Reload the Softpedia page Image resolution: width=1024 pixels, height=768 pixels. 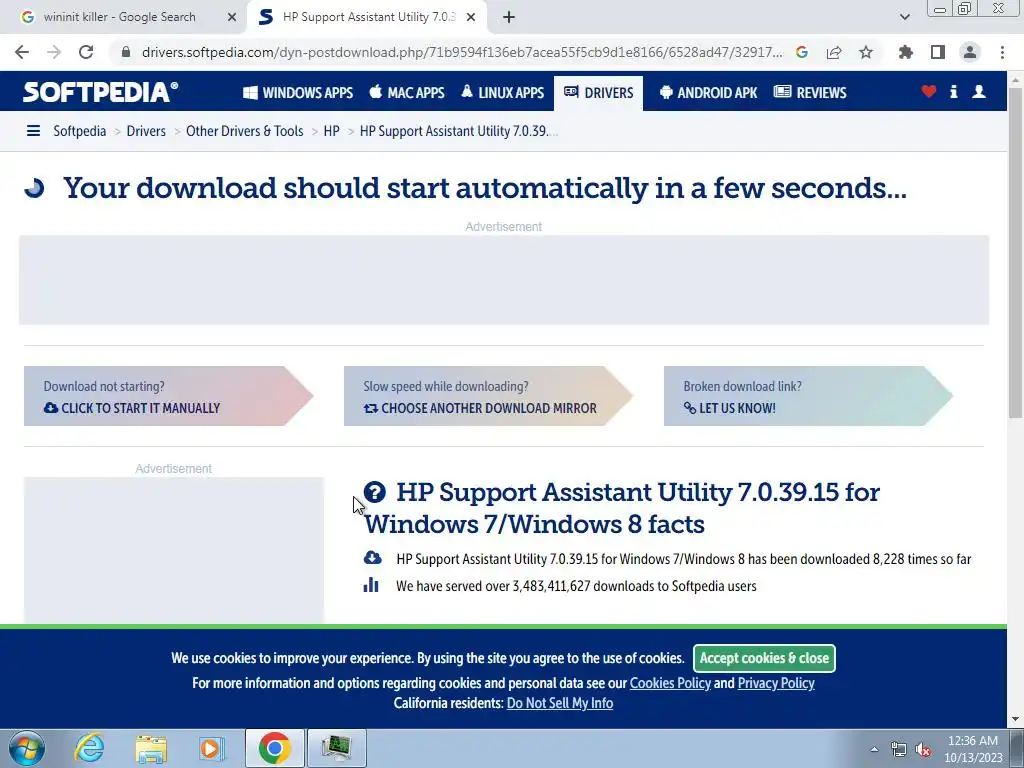(86, 52)
